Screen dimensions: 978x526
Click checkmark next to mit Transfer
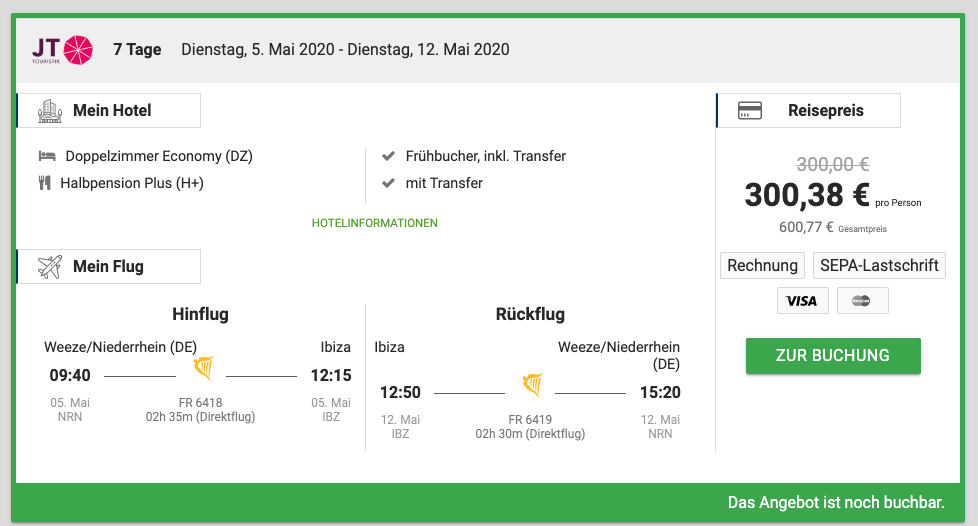pos(388,183)
